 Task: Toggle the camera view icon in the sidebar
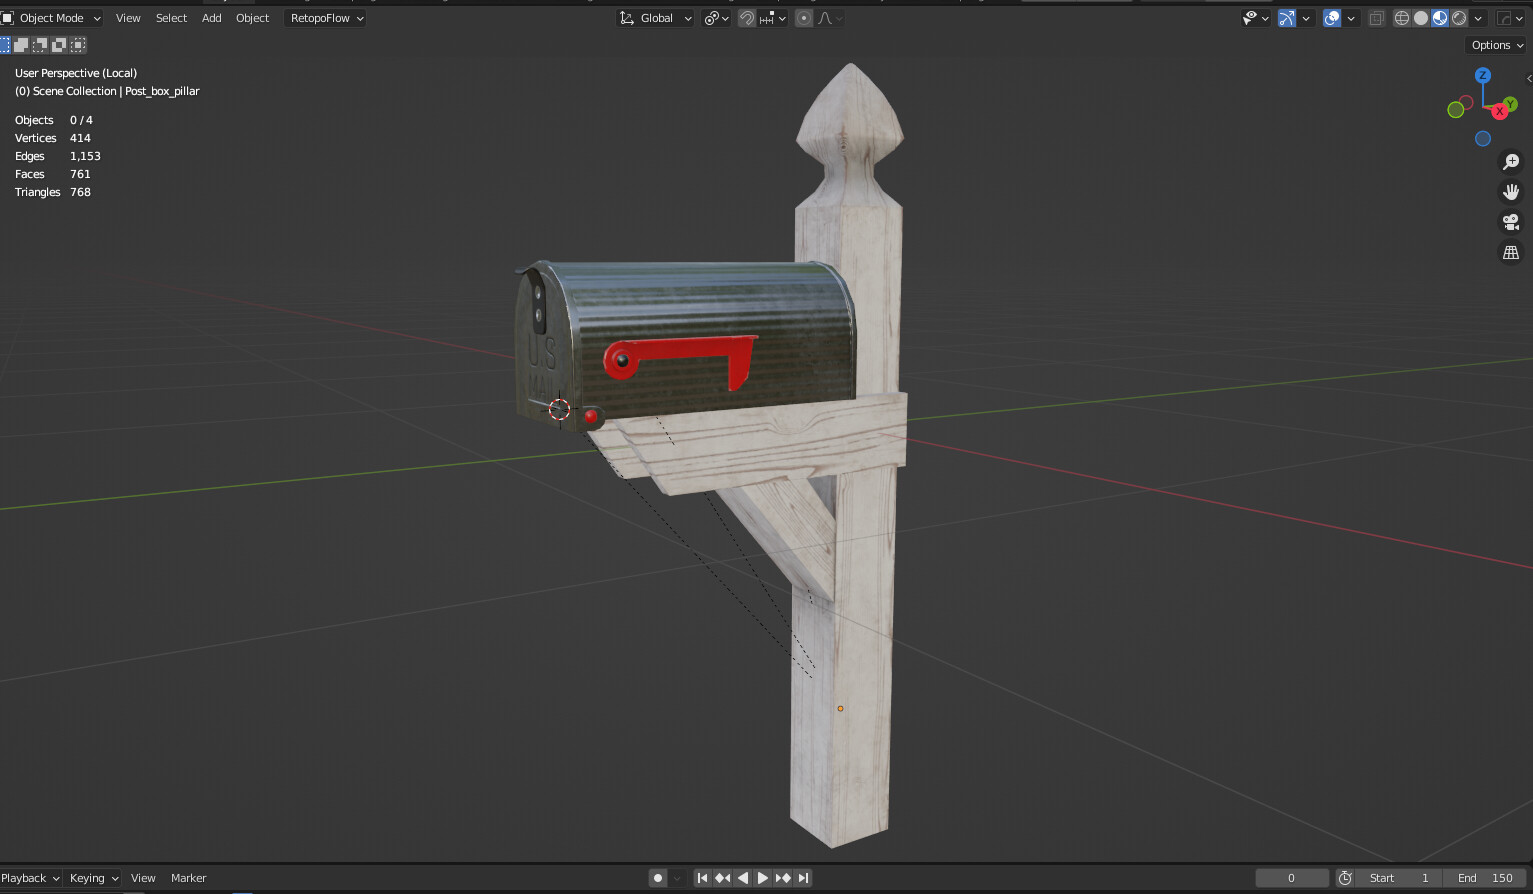pyautogui.click(x=1511, y=222)
